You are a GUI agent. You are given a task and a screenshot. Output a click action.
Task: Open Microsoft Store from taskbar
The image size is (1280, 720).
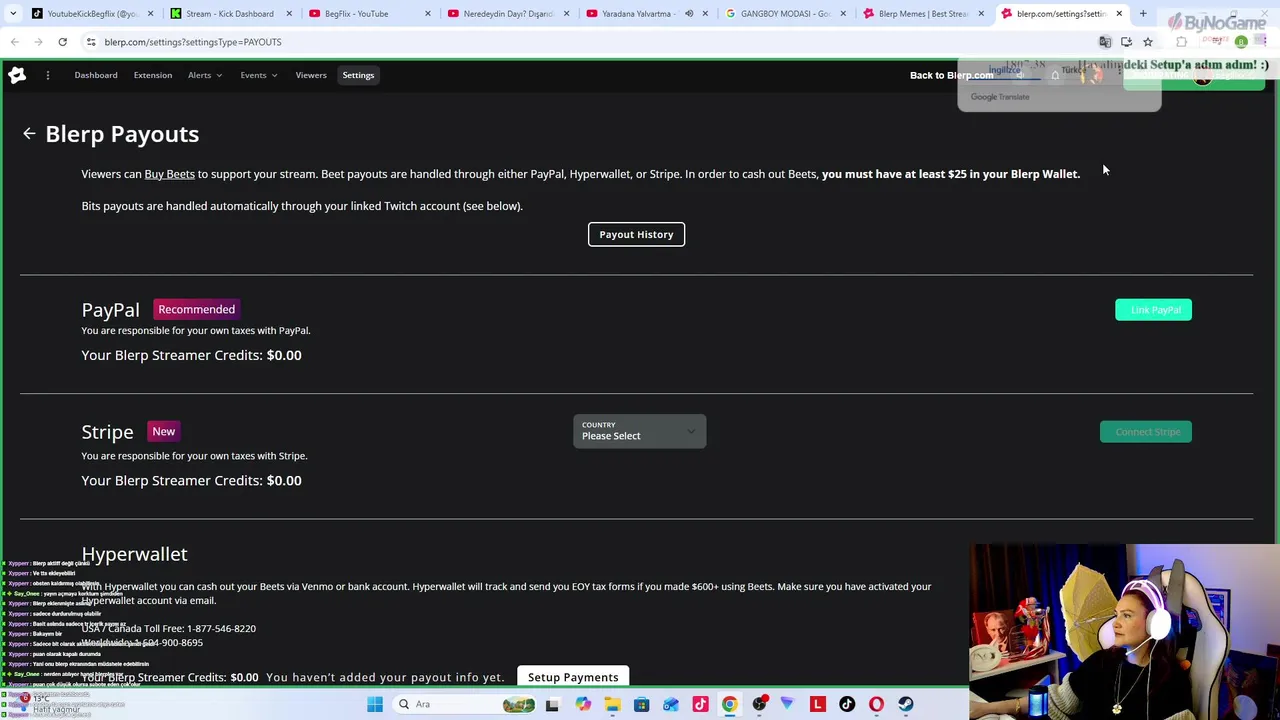(x=641, y=704)
